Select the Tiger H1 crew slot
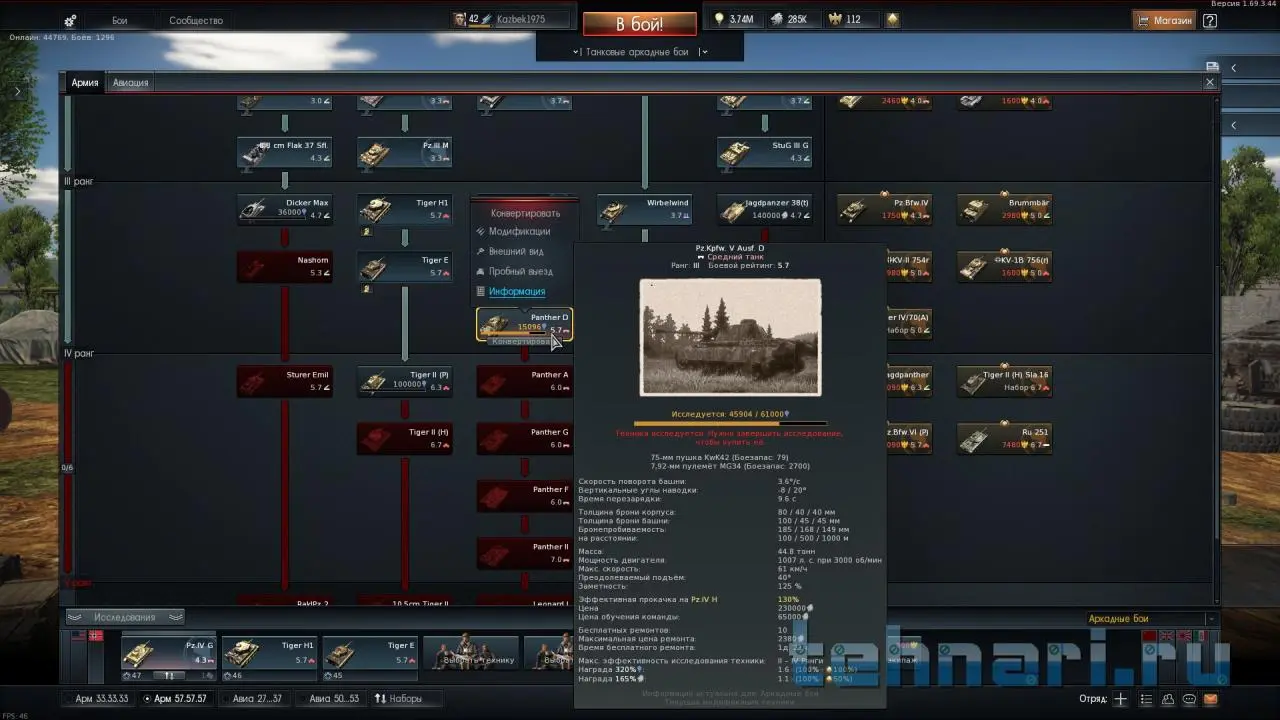 pyautogui.click(x=270, y=652)
